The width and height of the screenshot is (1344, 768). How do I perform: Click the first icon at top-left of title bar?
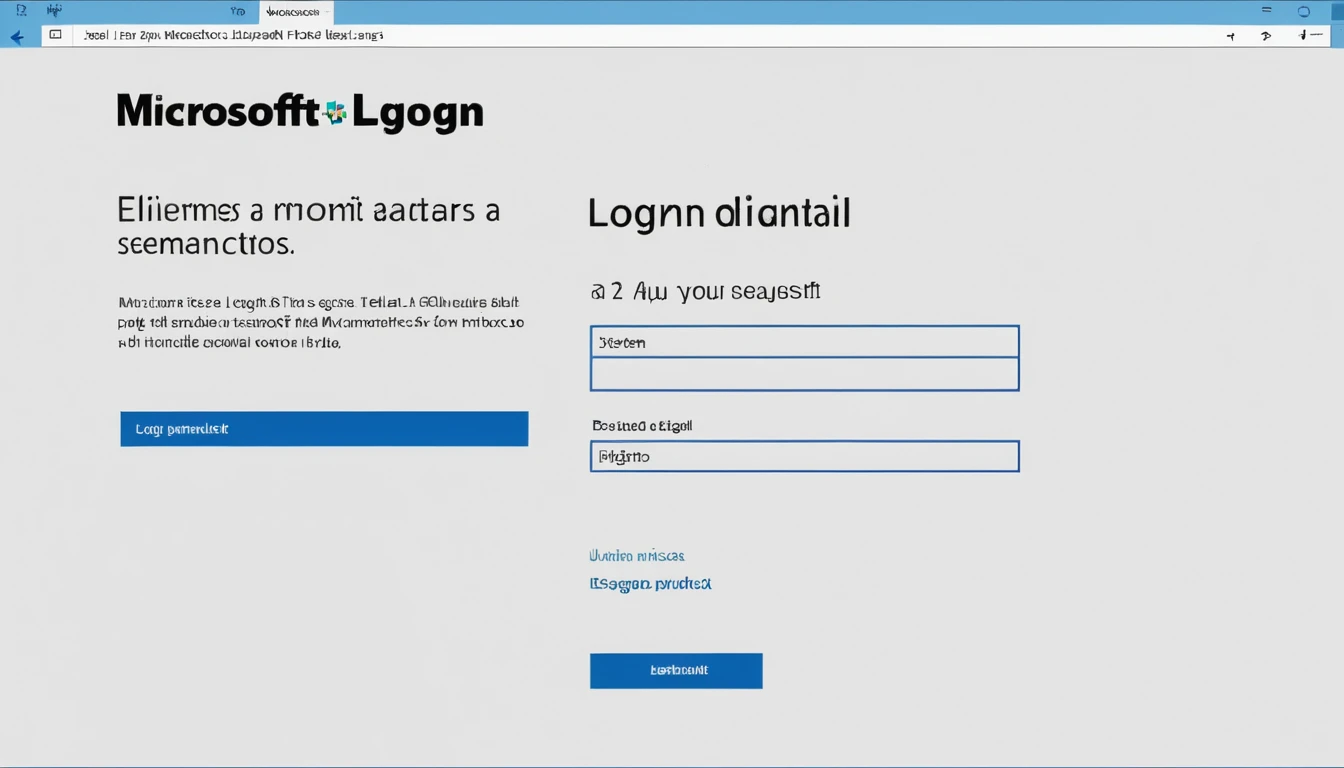pos(22,11)
